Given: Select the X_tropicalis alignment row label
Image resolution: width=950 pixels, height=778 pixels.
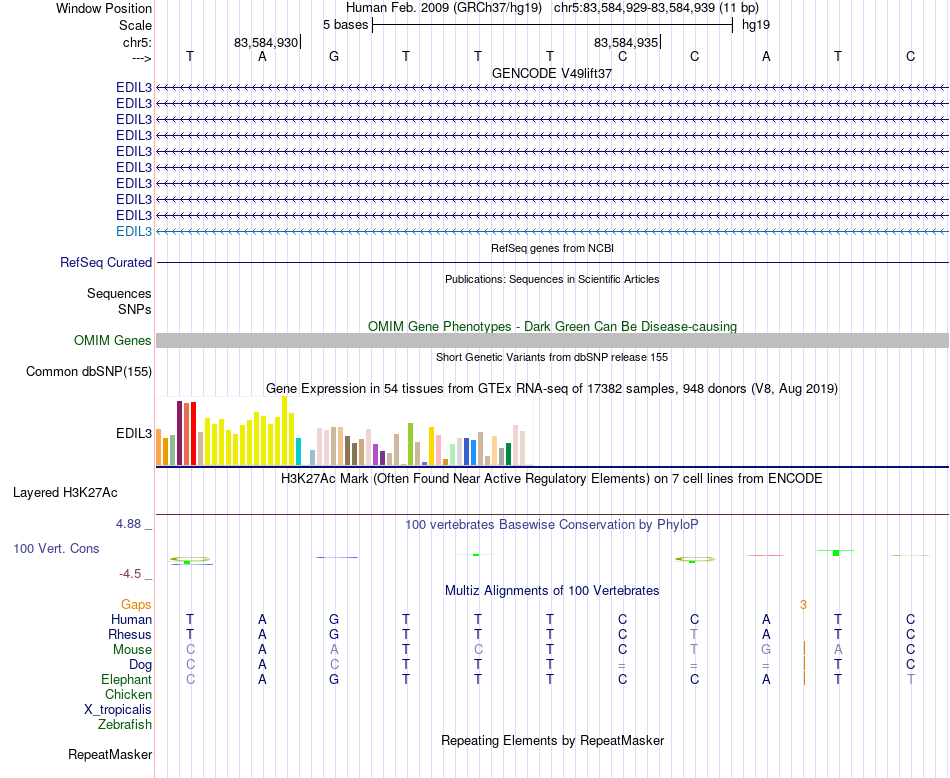Looking at the screenshot, I should (118, 710).
